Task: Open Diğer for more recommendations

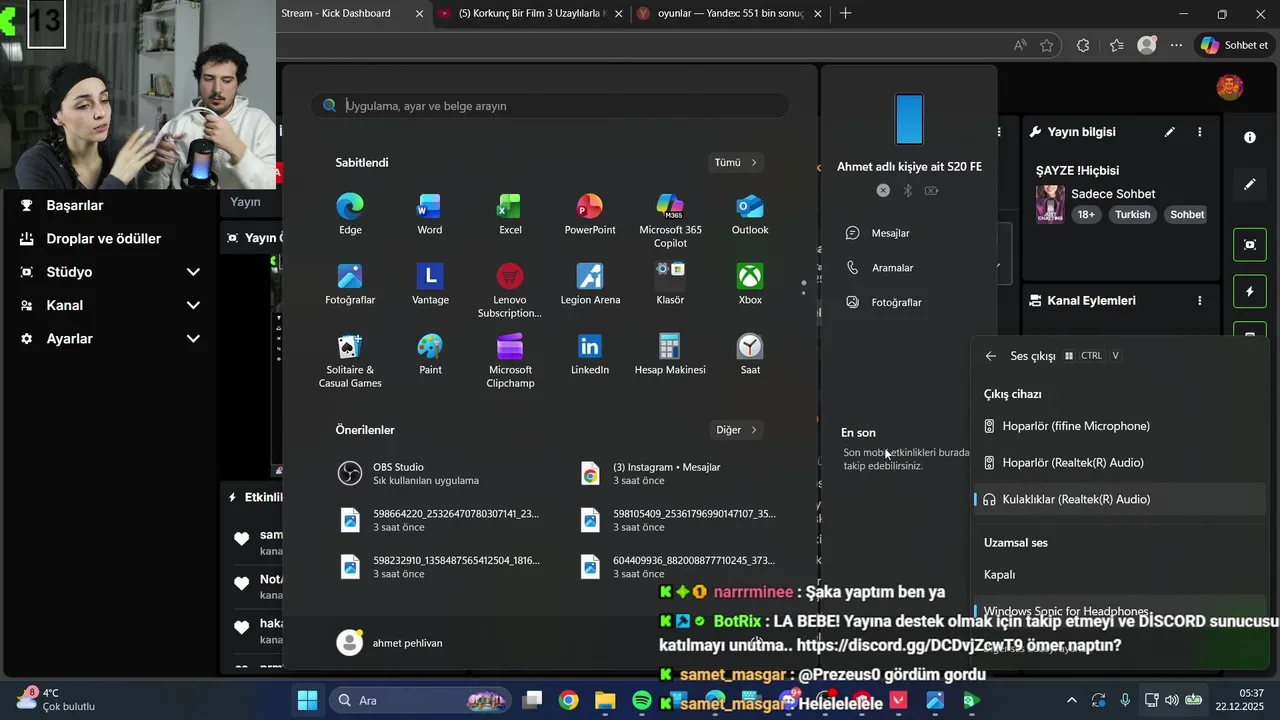Action: coord(737,430)
